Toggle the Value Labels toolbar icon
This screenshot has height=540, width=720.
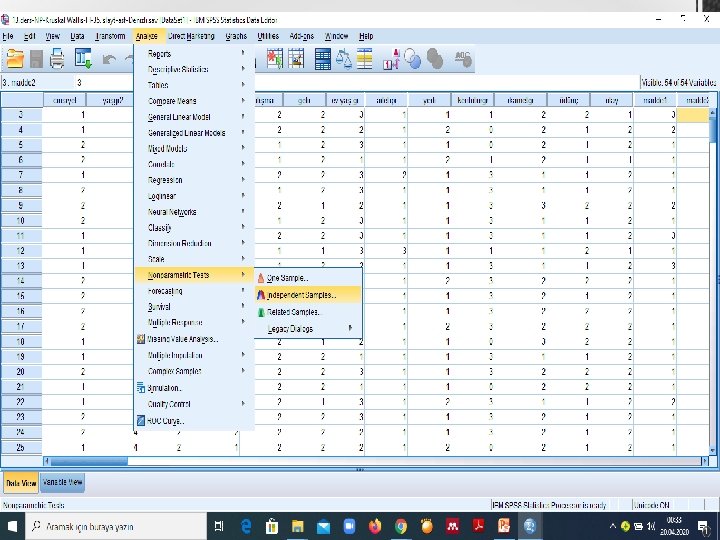tap(391, 59)
